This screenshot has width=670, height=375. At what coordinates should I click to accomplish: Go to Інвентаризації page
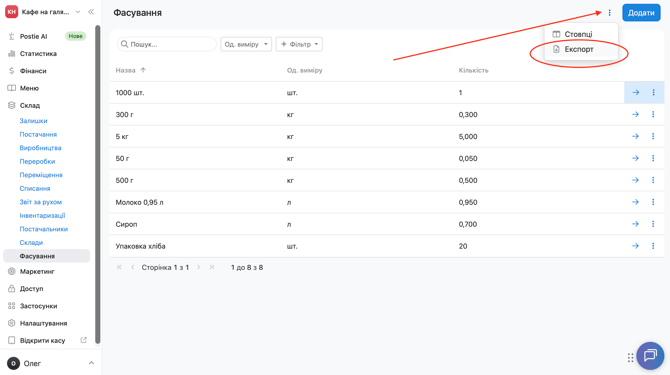point(42,216)
